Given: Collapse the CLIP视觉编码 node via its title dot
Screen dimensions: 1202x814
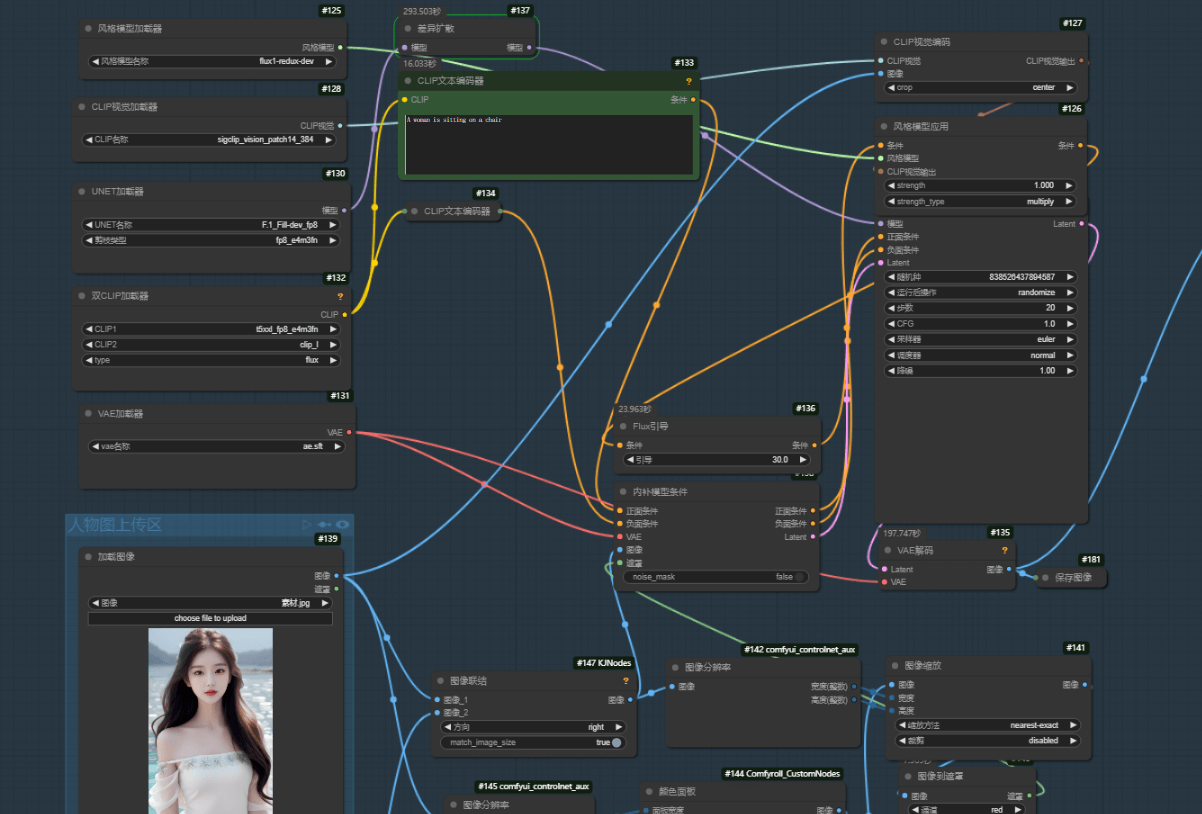Looking at the screenshot, I should point(884,42).
